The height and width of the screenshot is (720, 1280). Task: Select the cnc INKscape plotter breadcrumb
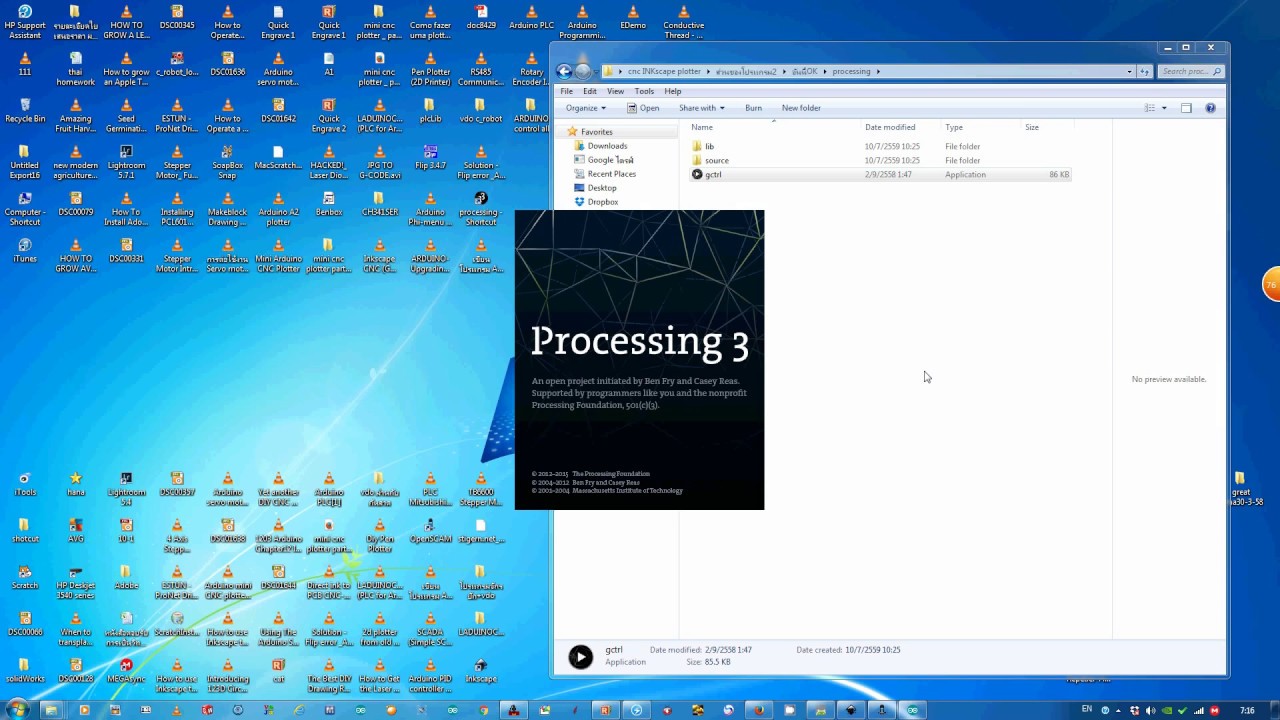pos(664,71)
